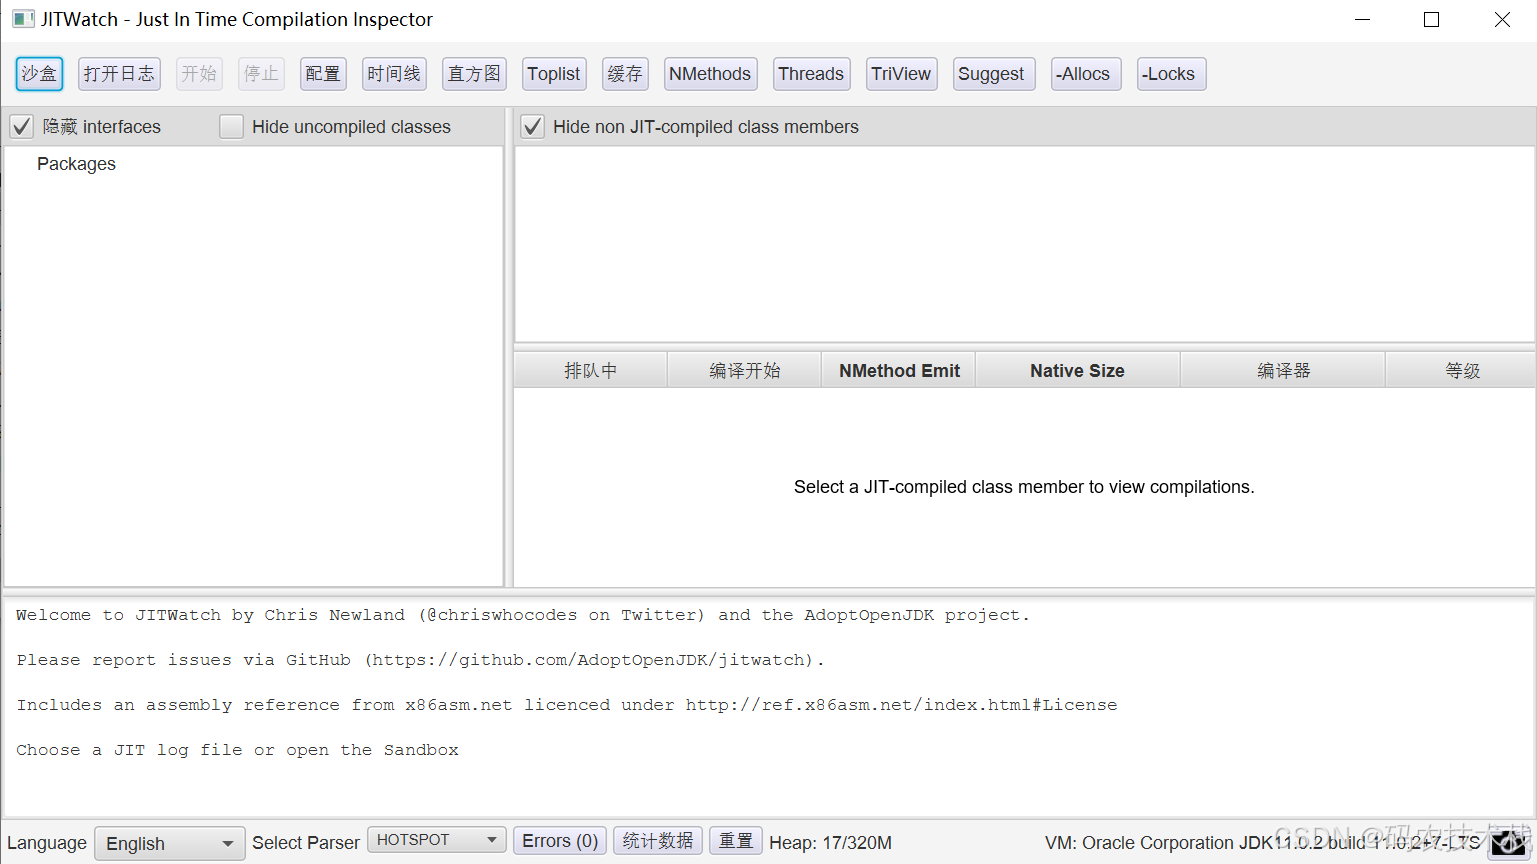Open the NMethods view
1537x864 pixels.
click(x=710, y=74)
